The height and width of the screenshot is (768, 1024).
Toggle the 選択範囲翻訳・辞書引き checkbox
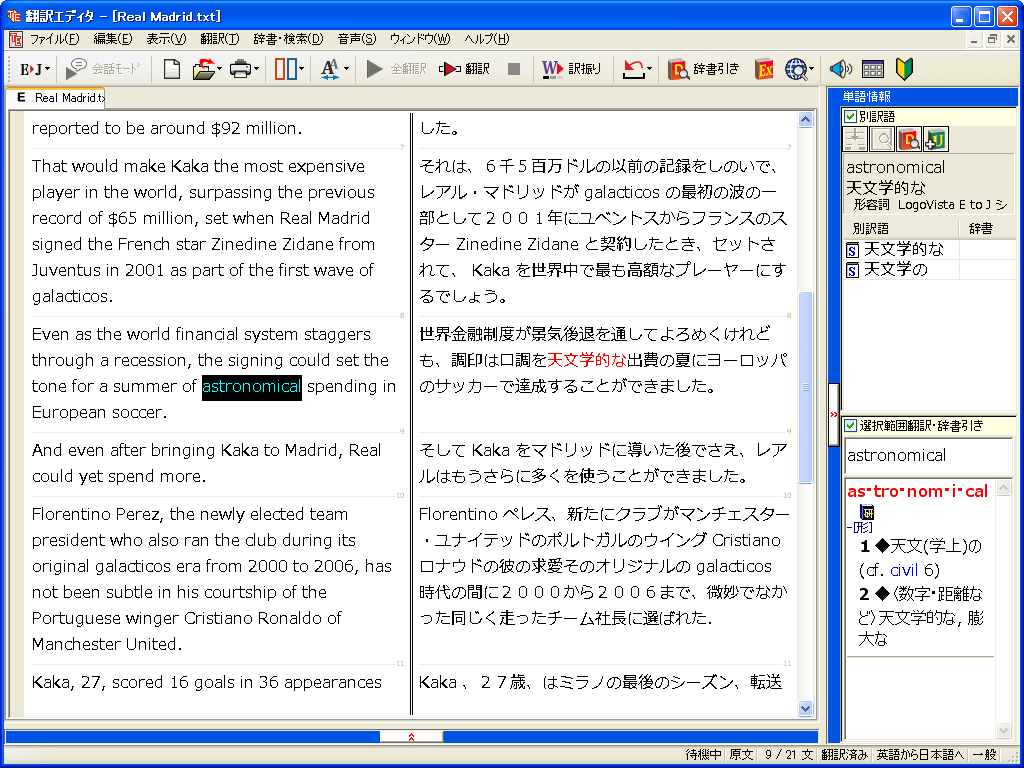pyautogui.click(x=850, y=426)
